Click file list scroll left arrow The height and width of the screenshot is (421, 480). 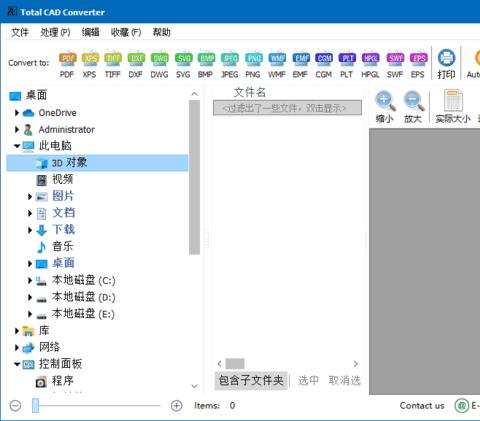point(219,364)
